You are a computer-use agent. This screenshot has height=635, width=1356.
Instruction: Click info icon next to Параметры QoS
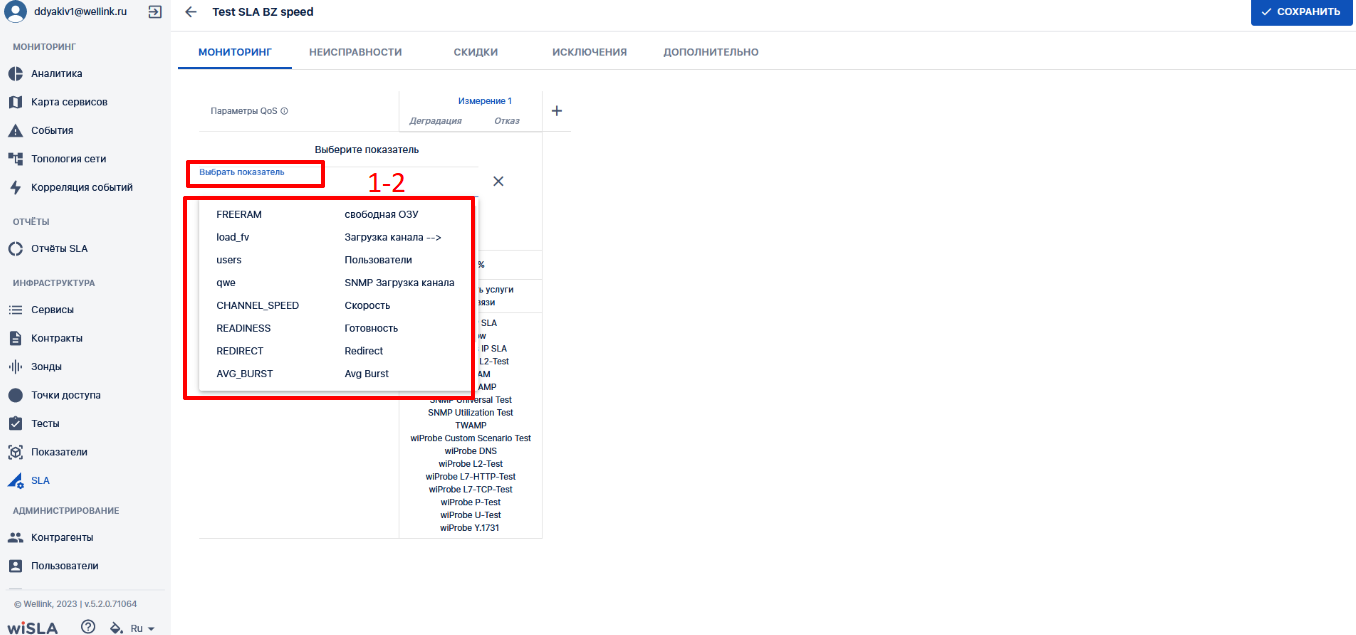[284, 111]
